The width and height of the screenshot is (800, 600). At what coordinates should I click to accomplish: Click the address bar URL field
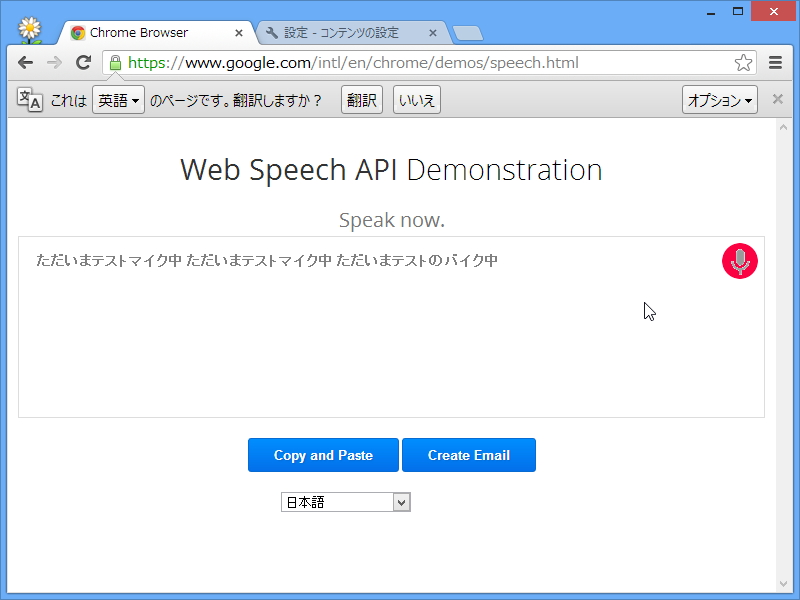pos(400,62)
